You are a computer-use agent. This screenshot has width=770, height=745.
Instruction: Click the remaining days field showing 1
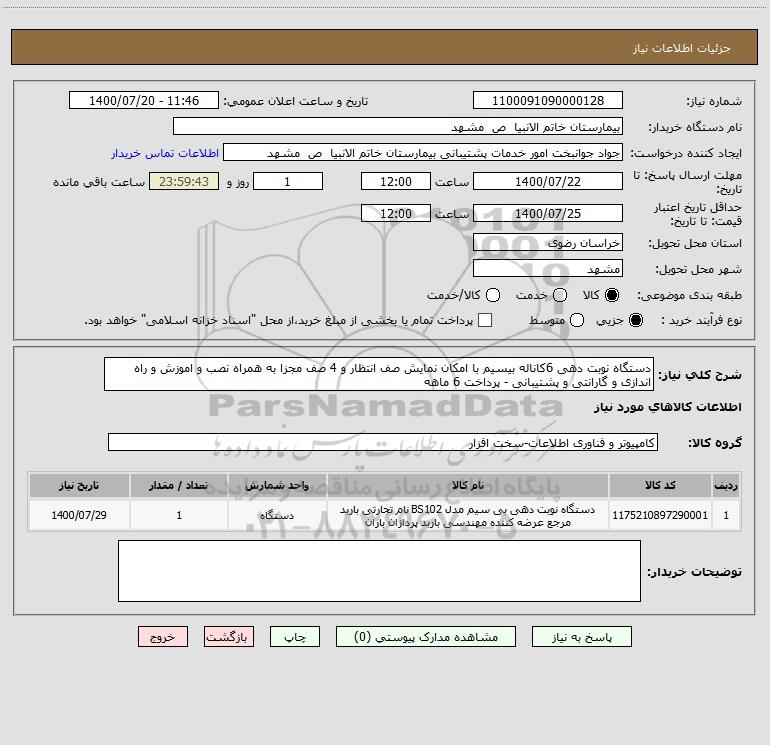288,181
